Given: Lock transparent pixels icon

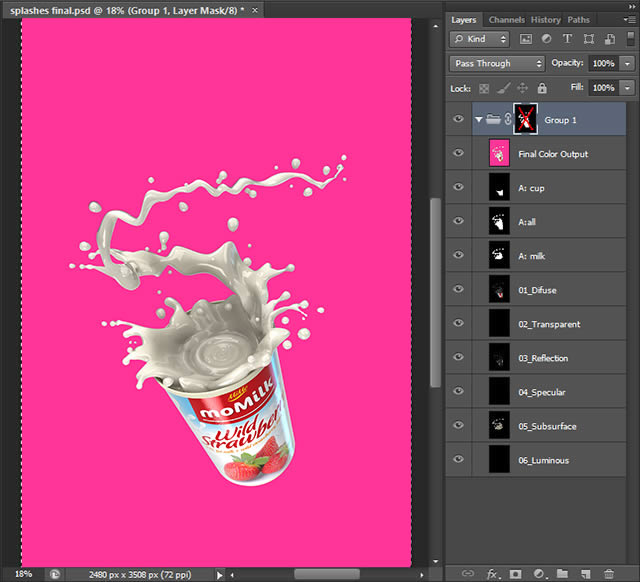Looking at the screenshot, I should click(484, 88).
